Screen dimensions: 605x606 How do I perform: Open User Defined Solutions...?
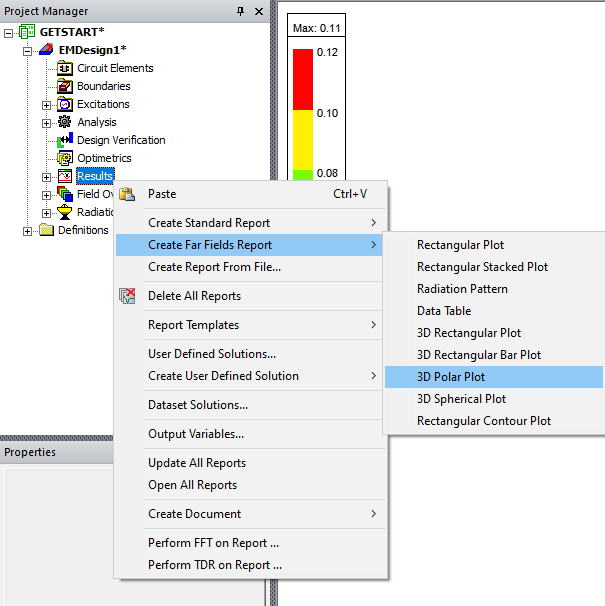(251, 354)
